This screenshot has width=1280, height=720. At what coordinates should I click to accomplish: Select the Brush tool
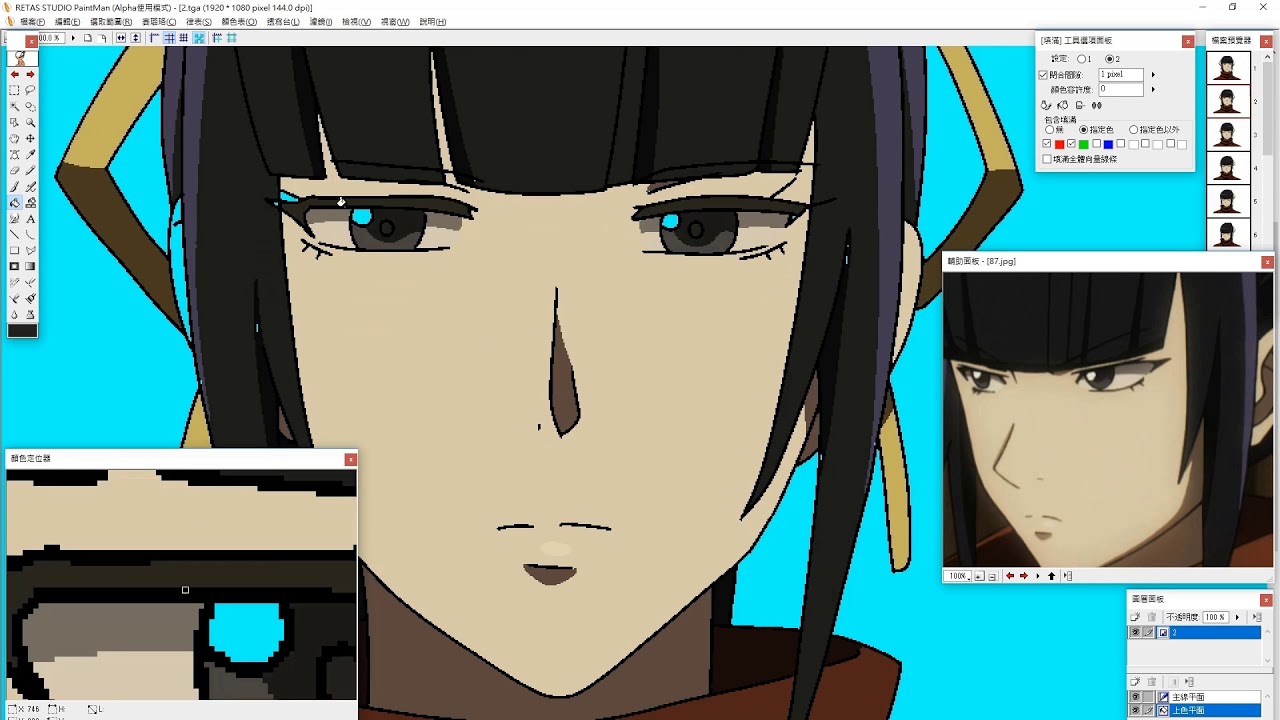(14, 187)
